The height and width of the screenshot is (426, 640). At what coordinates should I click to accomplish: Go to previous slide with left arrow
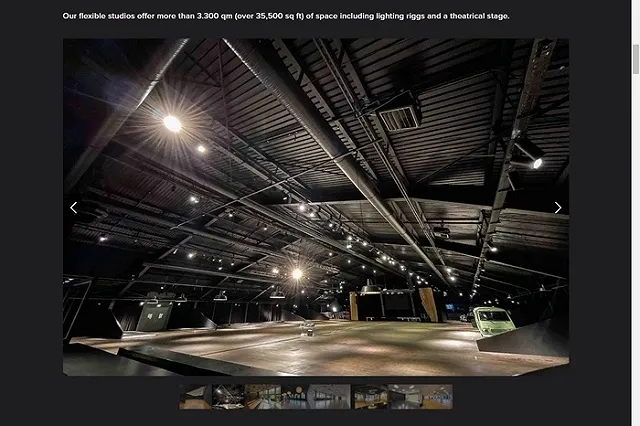(73, 208)
